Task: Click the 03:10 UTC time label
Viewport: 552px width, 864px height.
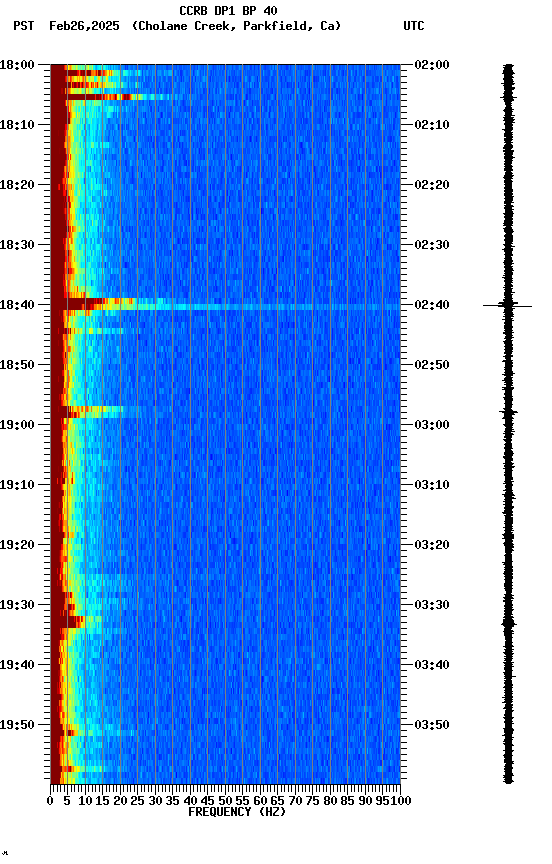Action: tap(432, 485)
